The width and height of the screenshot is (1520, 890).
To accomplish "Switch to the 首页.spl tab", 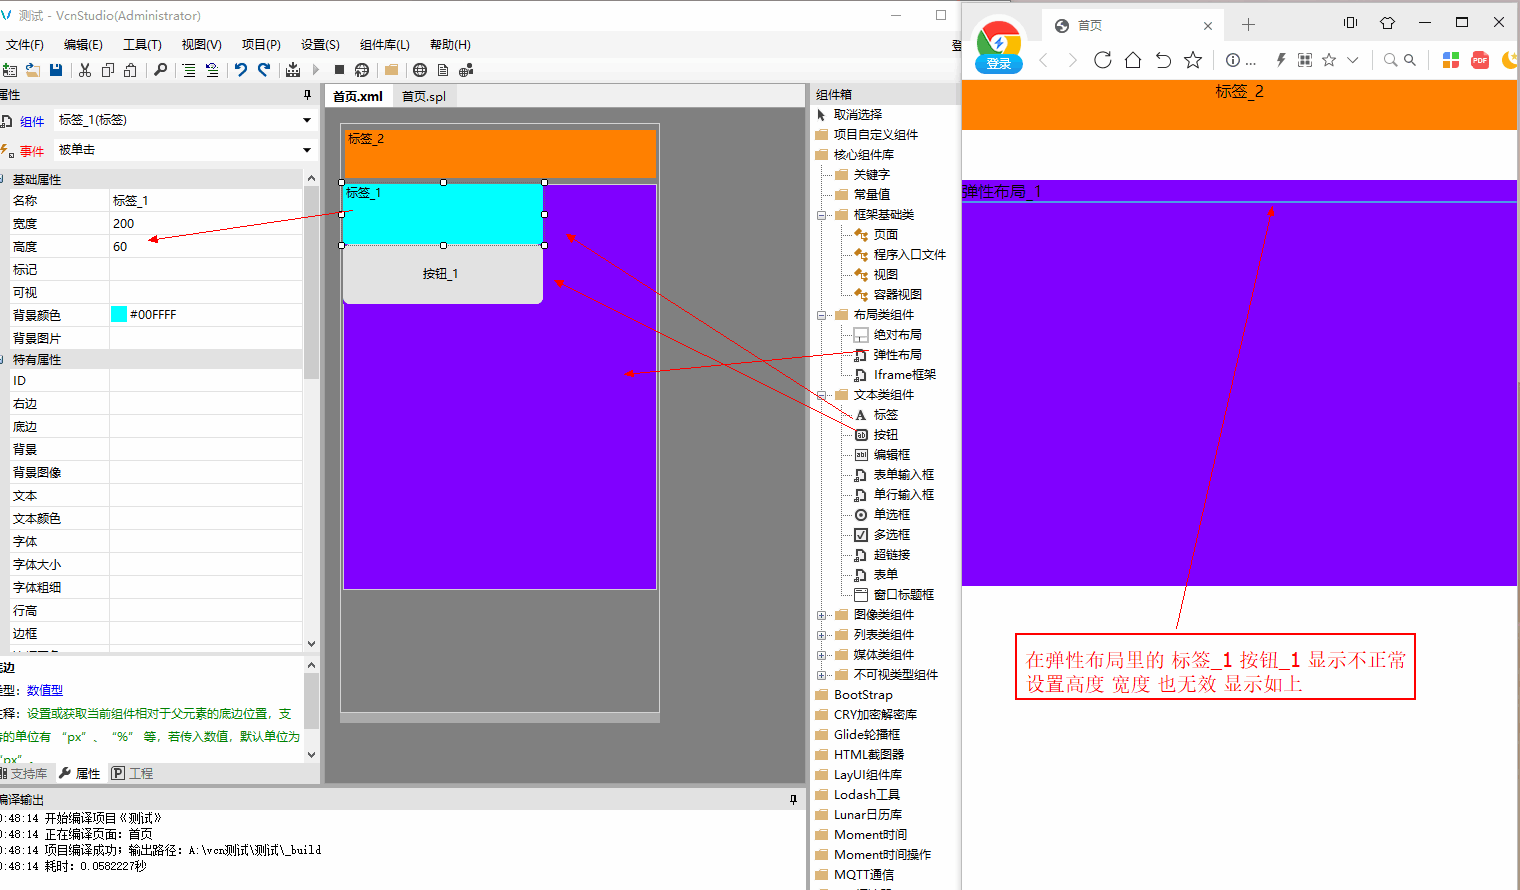I will click(424, 97).
